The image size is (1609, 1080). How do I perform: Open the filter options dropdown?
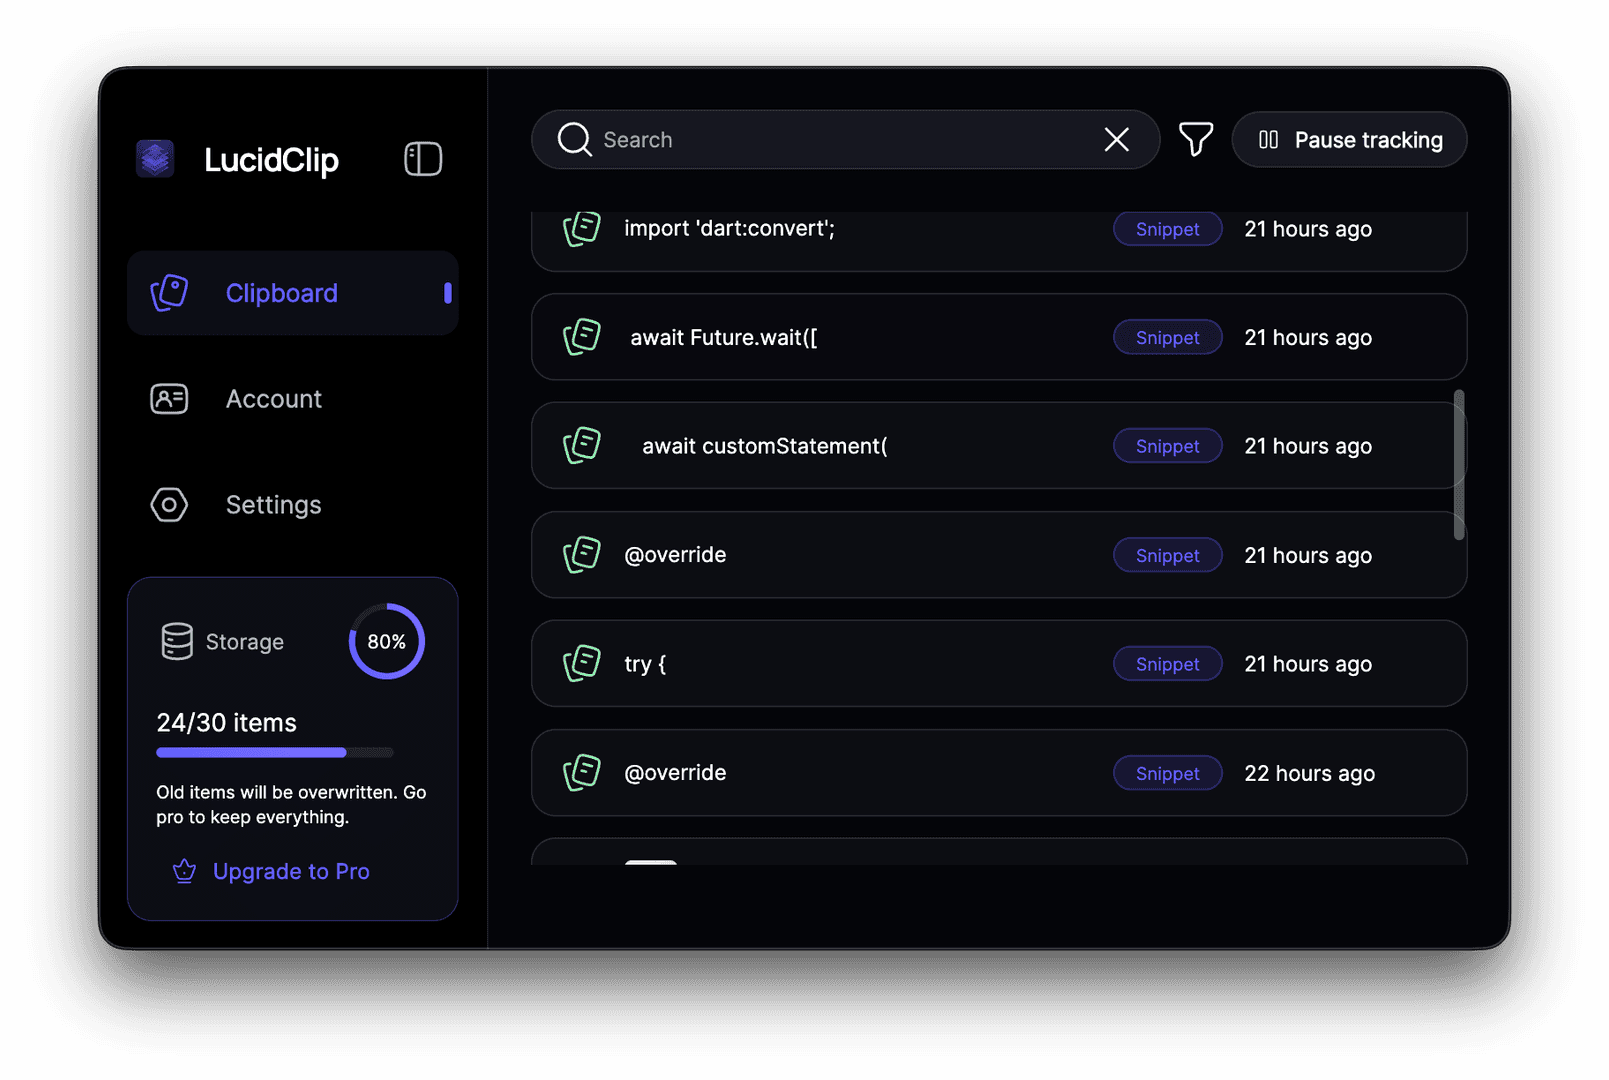click(1196, 140)
